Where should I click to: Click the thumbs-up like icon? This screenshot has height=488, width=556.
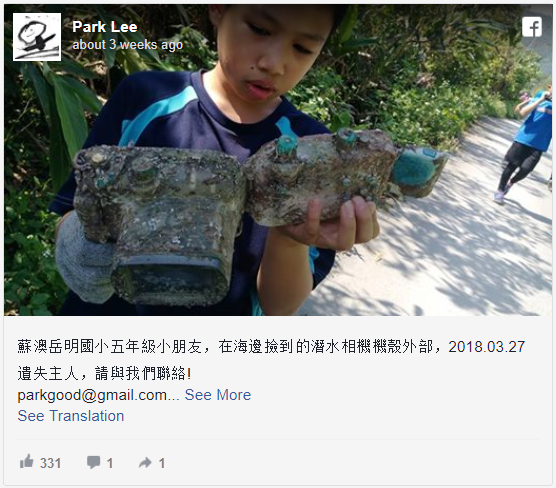click(27, 461)
